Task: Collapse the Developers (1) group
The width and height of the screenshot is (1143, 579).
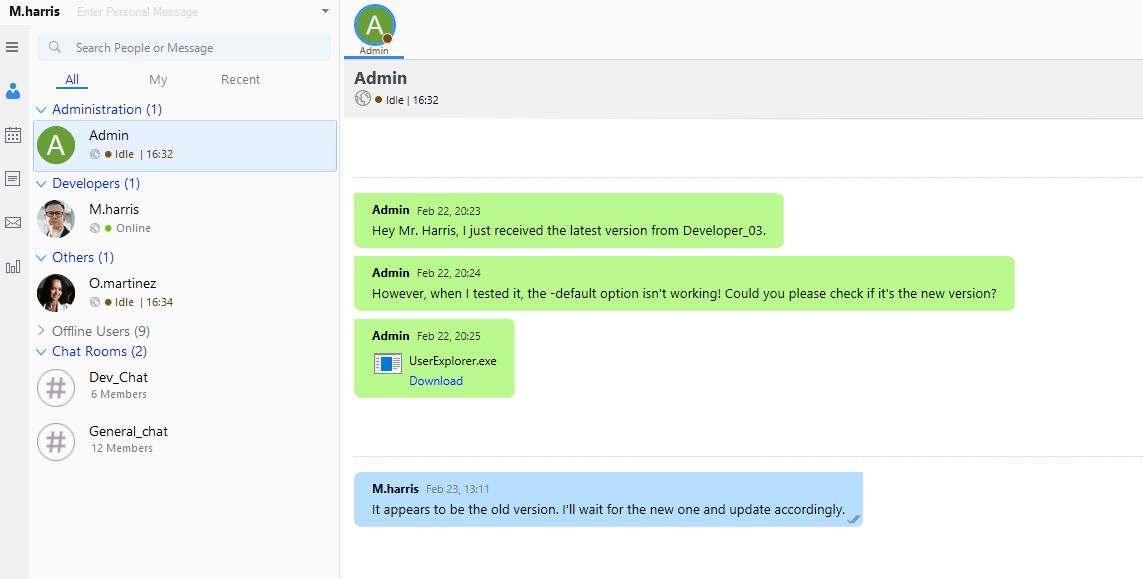Action: [x=41, y=184]
